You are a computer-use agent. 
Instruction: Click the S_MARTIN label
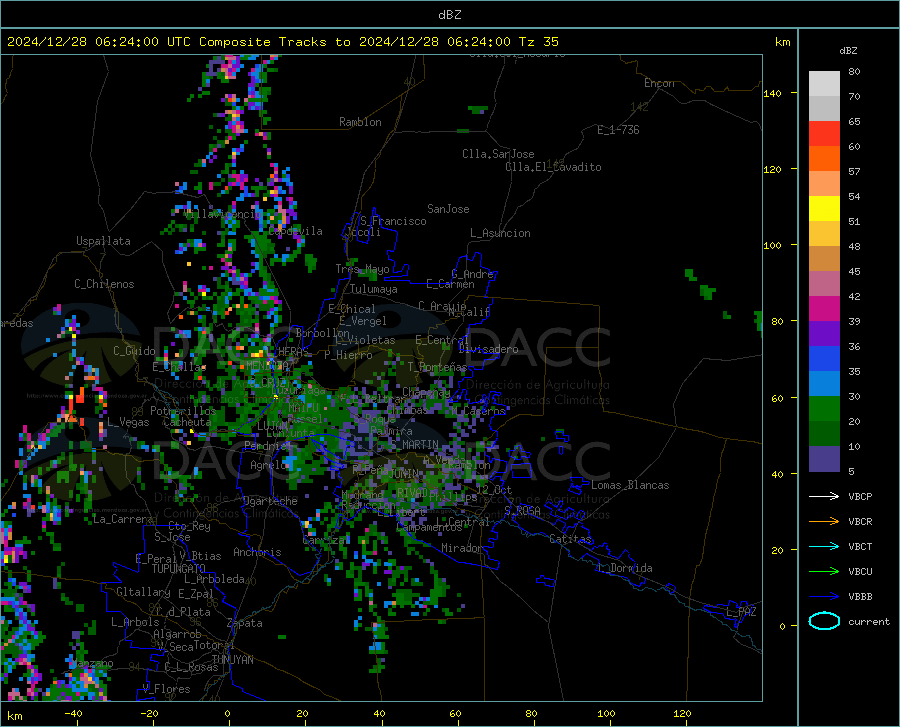pyautogui.click(x=414, y=445)
